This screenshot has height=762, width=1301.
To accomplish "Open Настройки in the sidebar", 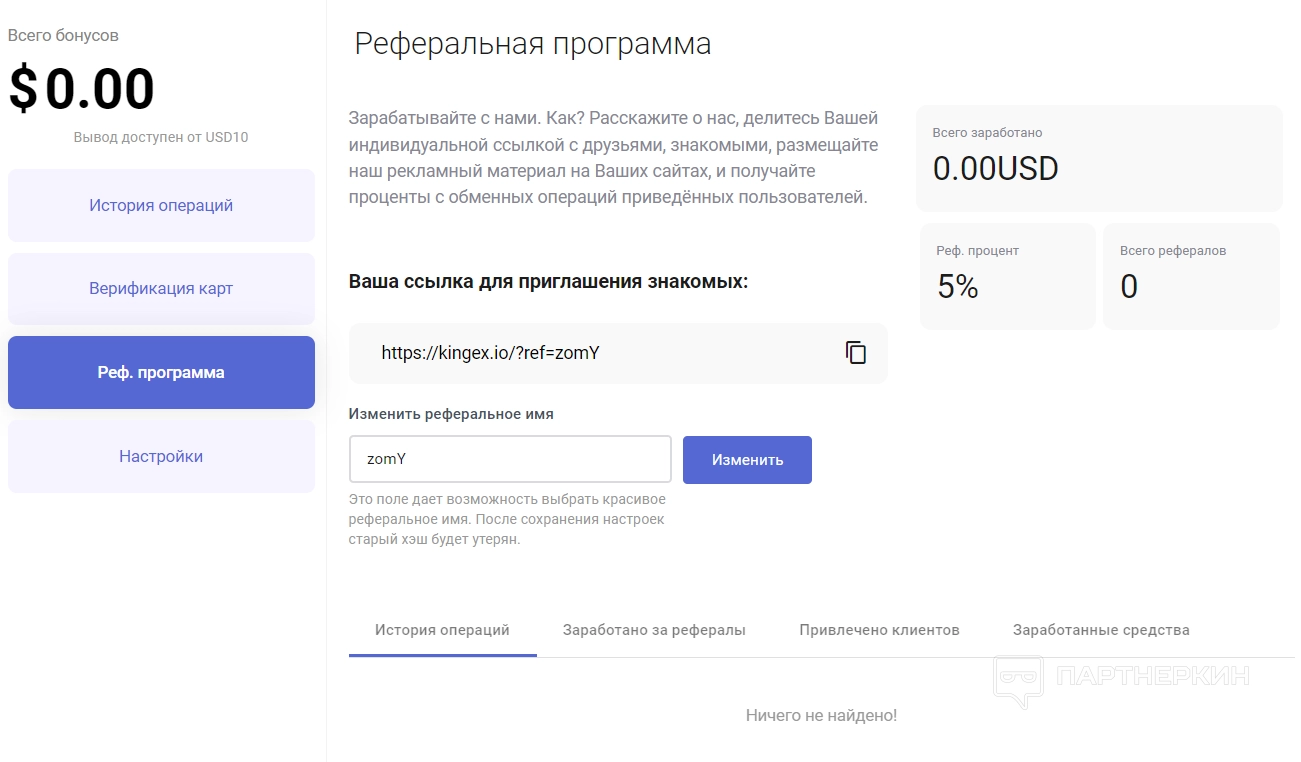I will (161, 456).
